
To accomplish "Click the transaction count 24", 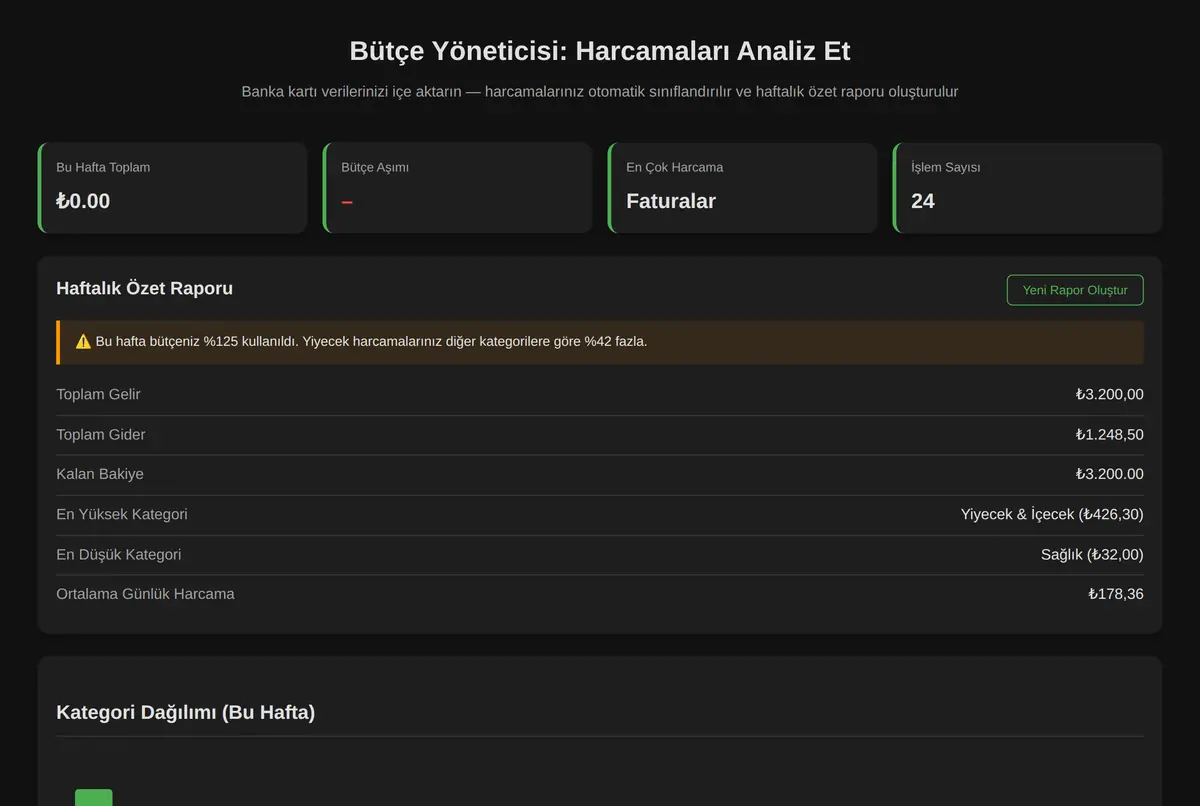I will tap(923, 201).
